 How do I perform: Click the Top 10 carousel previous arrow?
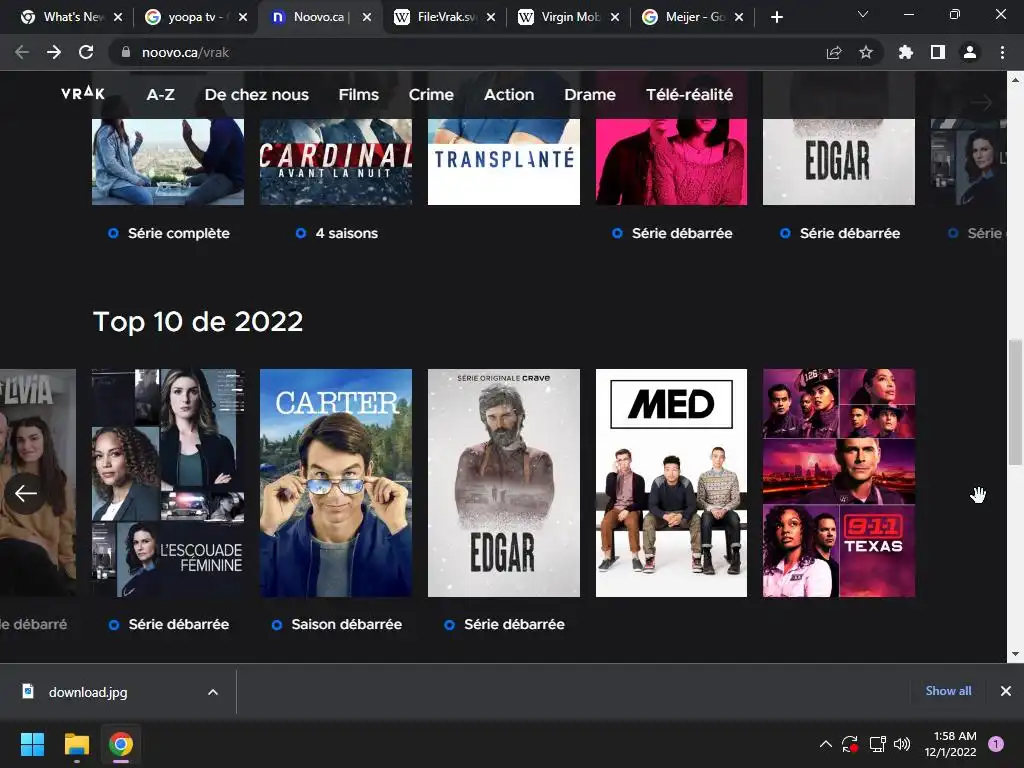(x=25, y=493)
